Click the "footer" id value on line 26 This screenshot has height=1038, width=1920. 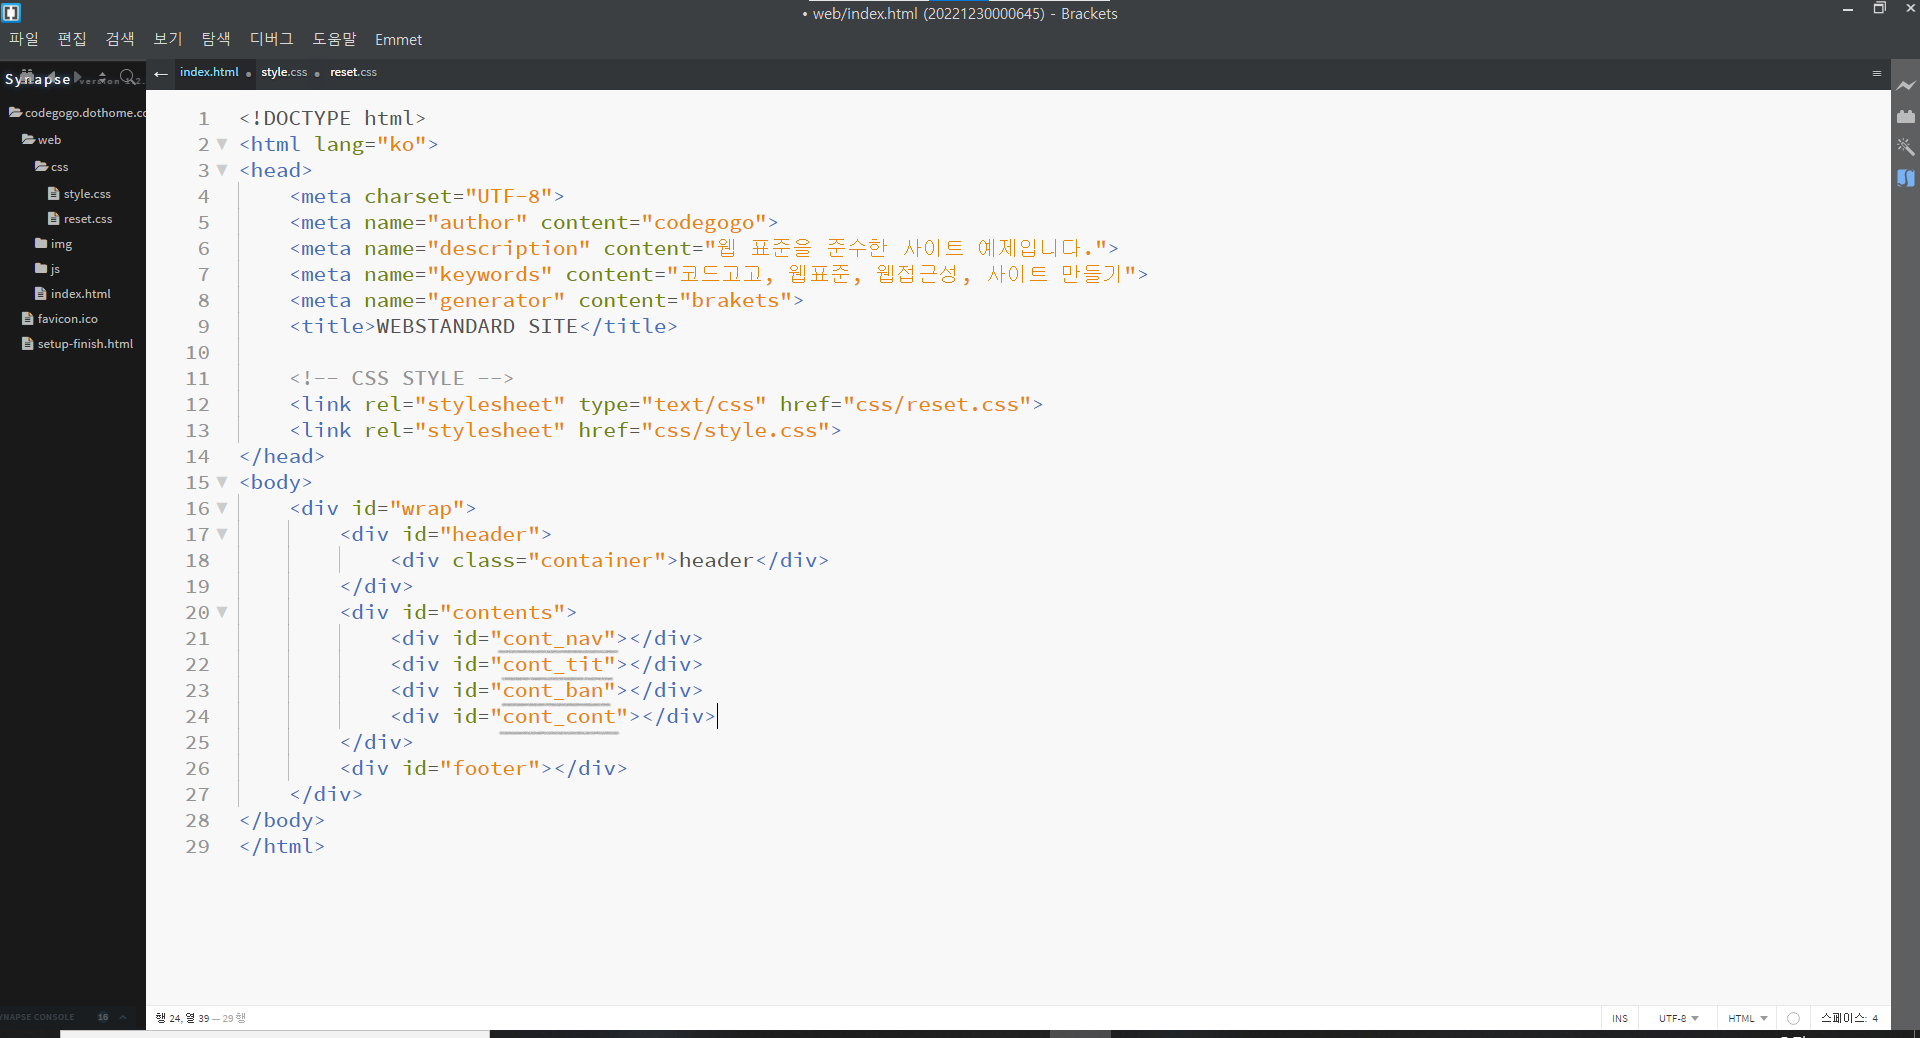(496, 768)
